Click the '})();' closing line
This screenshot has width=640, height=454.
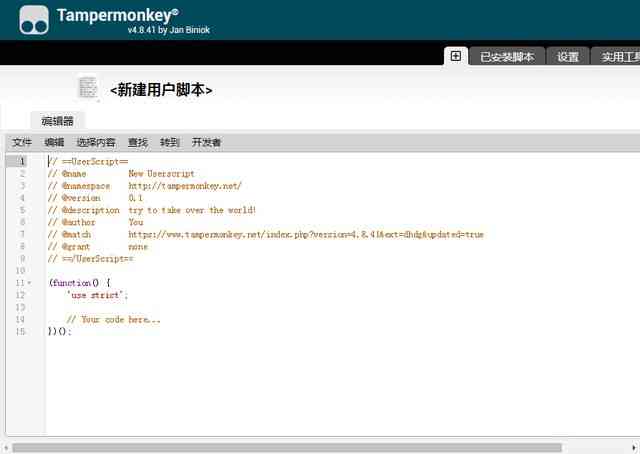(x=60, y=332)
